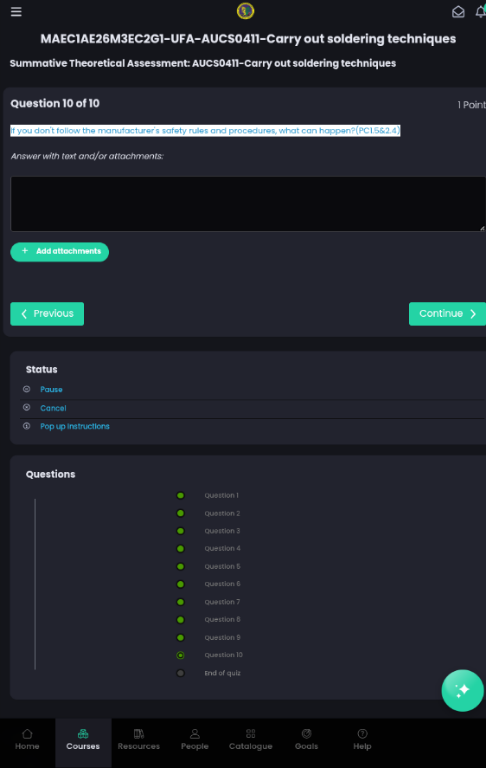Screen dimensions: 486x768
Task: Click the MAEC1AE26M3EC2G1 course title
Action: coord(248,39)
